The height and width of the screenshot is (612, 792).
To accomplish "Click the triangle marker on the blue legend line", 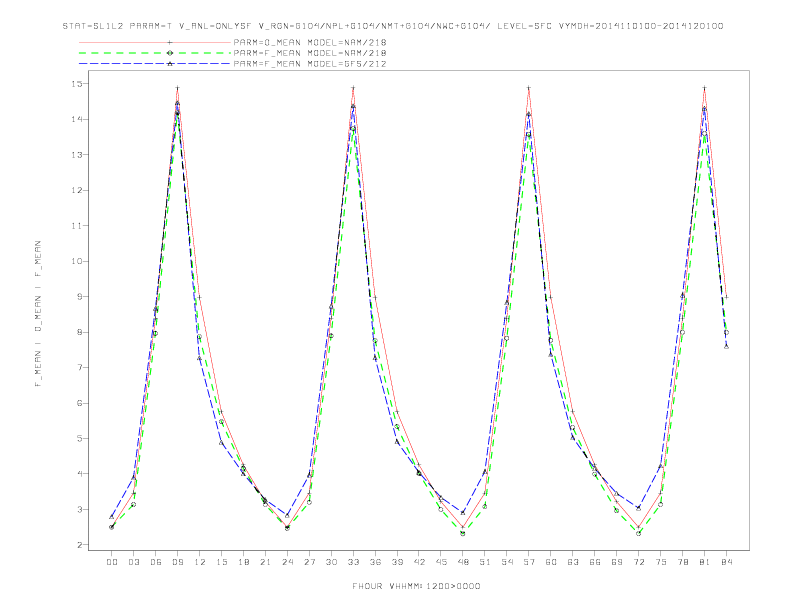I will pyautogui.click(x=170, y=64).
